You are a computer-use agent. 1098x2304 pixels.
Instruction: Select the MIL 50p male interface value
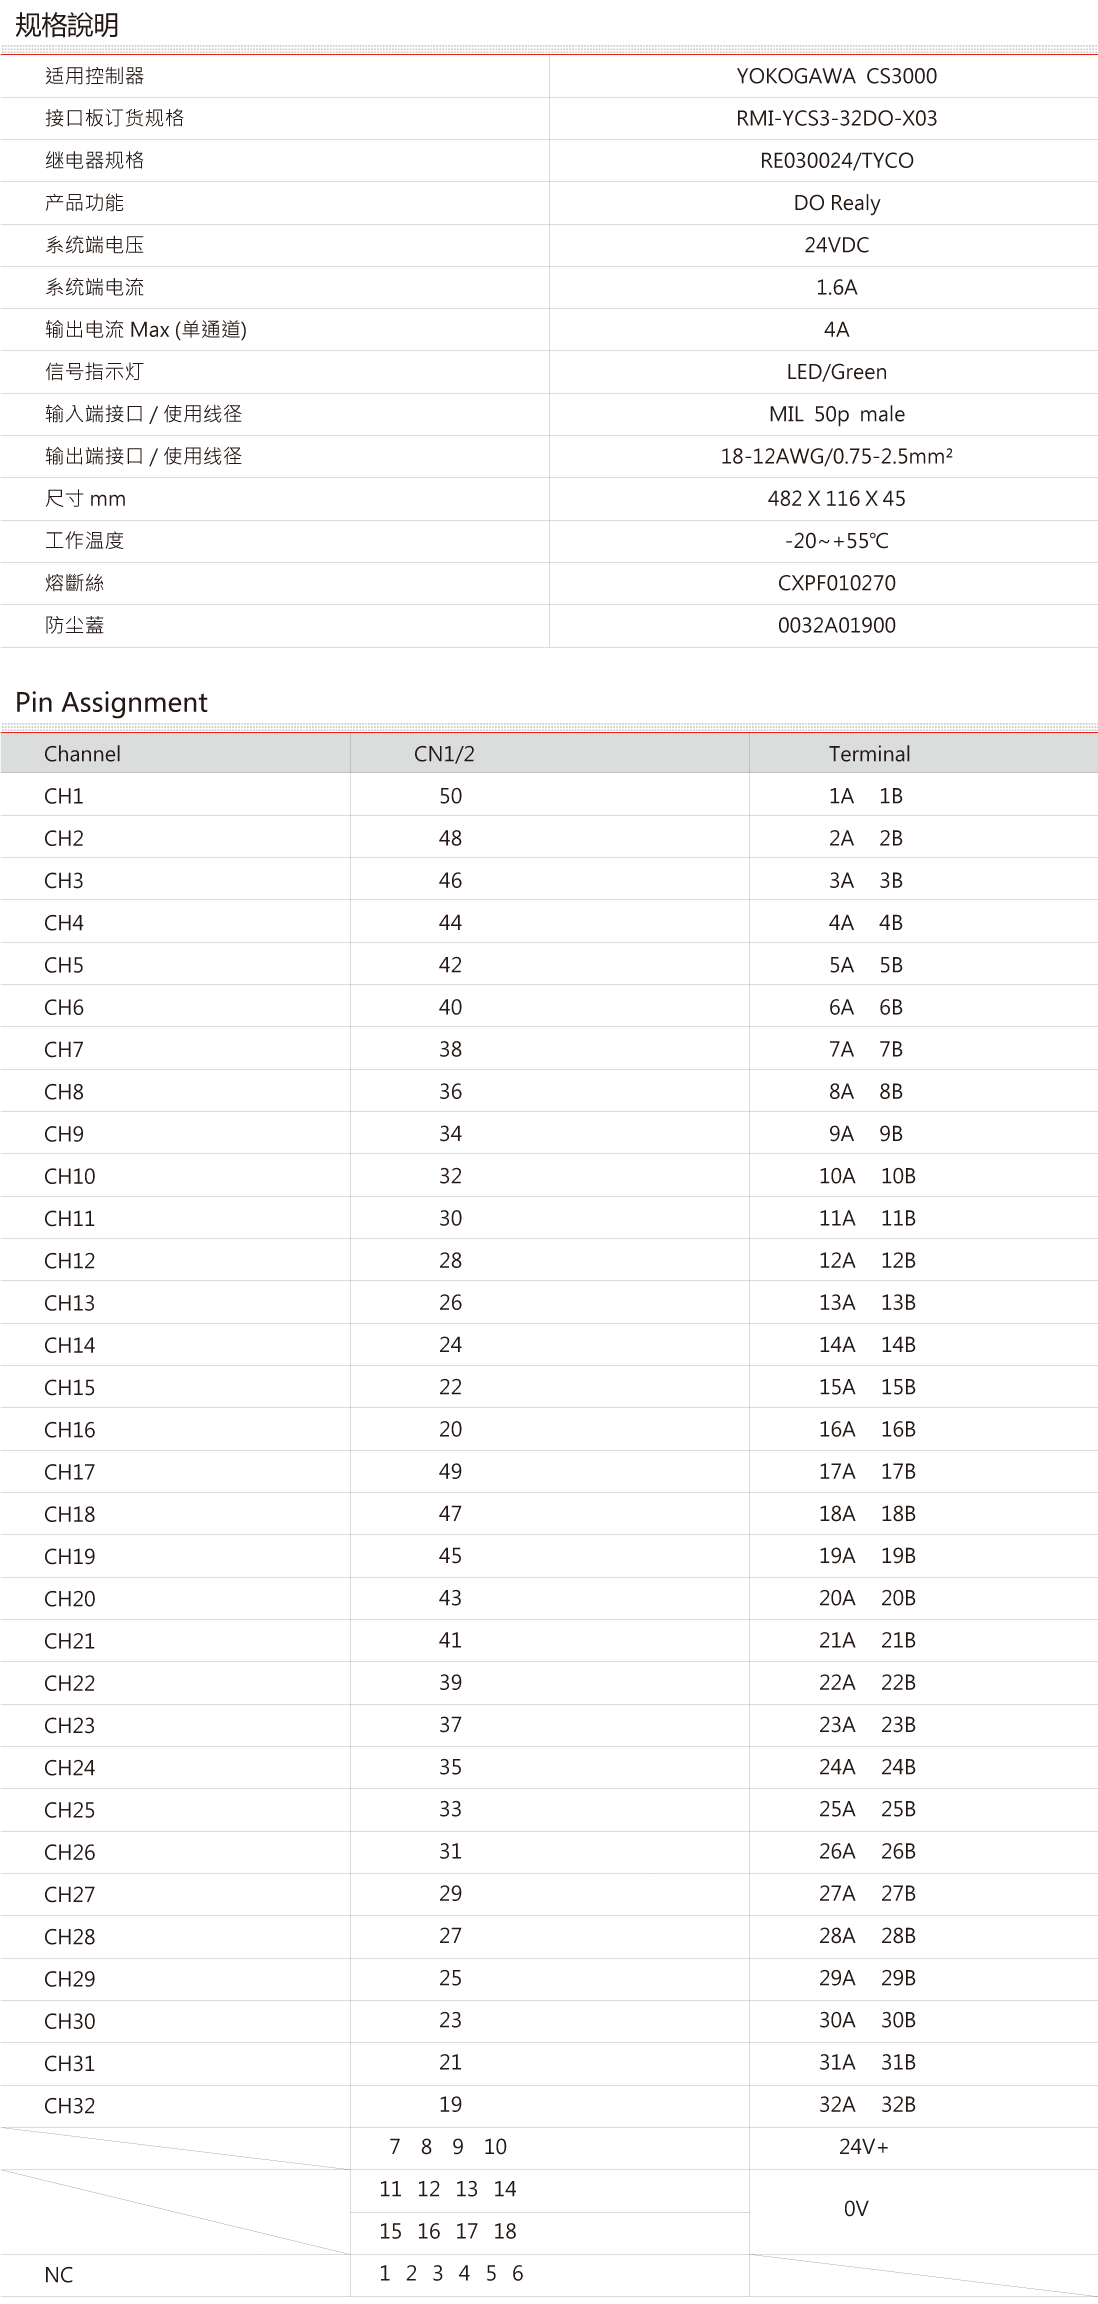click(x=836, y=414)
